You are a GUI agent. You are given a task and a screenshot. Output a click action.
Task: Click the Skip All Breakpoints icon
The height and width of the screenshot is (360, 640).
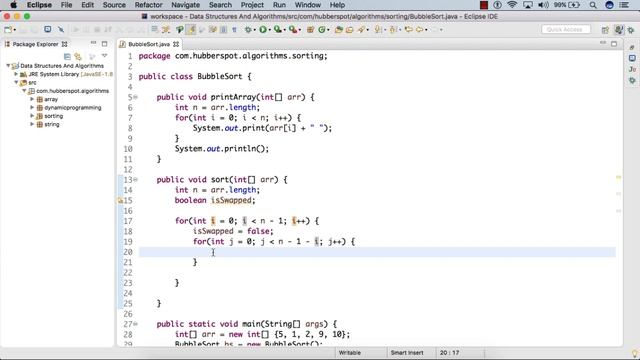(x=61, y=29)
